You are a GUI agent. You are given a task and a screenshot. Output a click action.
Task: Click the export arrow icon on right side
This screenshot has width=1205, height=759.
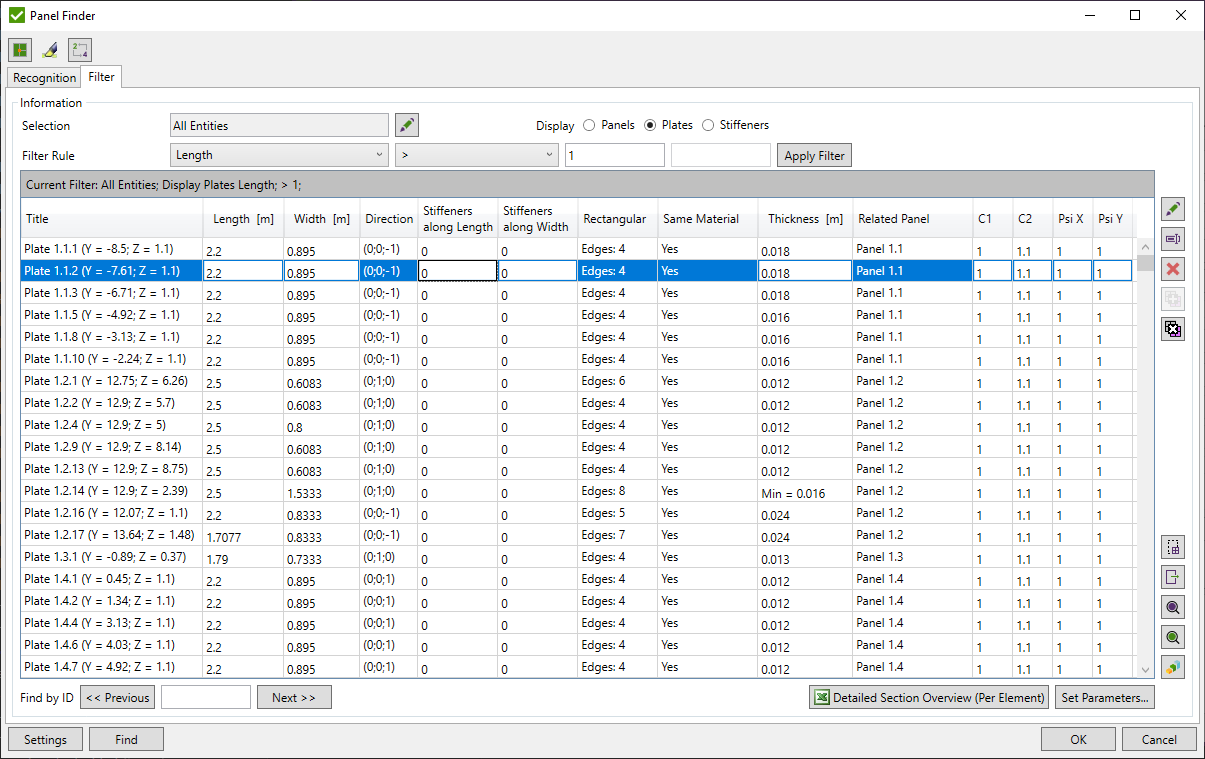click(1173, 577)
